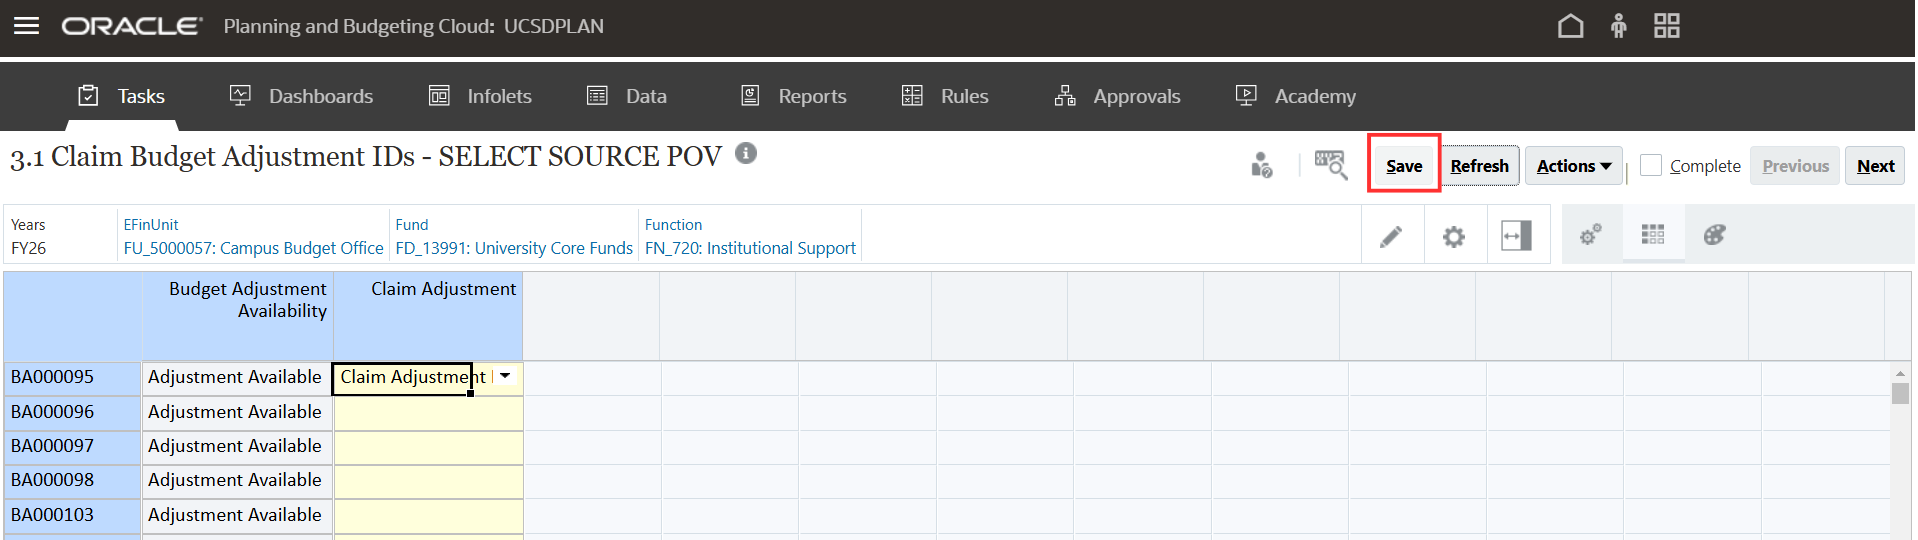Select the grid view icon
The height and width of the screenshot is (540, 1918).
pyautogui.click(x=1653, y=235)
